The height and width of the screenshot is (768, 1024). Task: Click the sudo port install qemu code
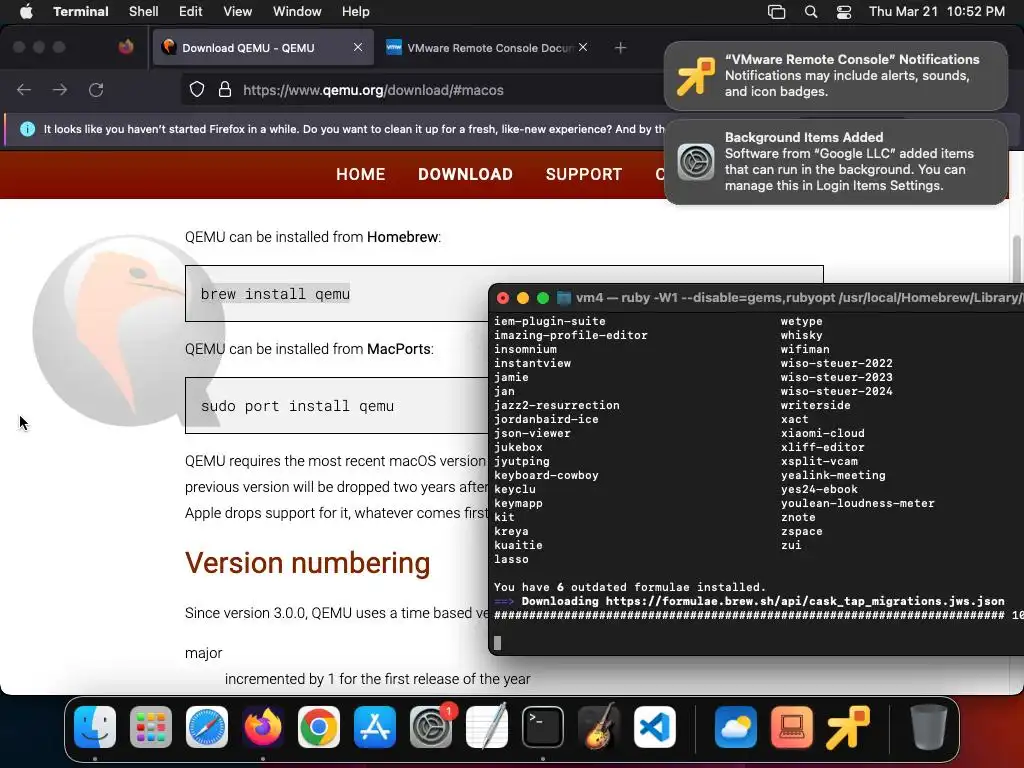click(x=297, y=406)
